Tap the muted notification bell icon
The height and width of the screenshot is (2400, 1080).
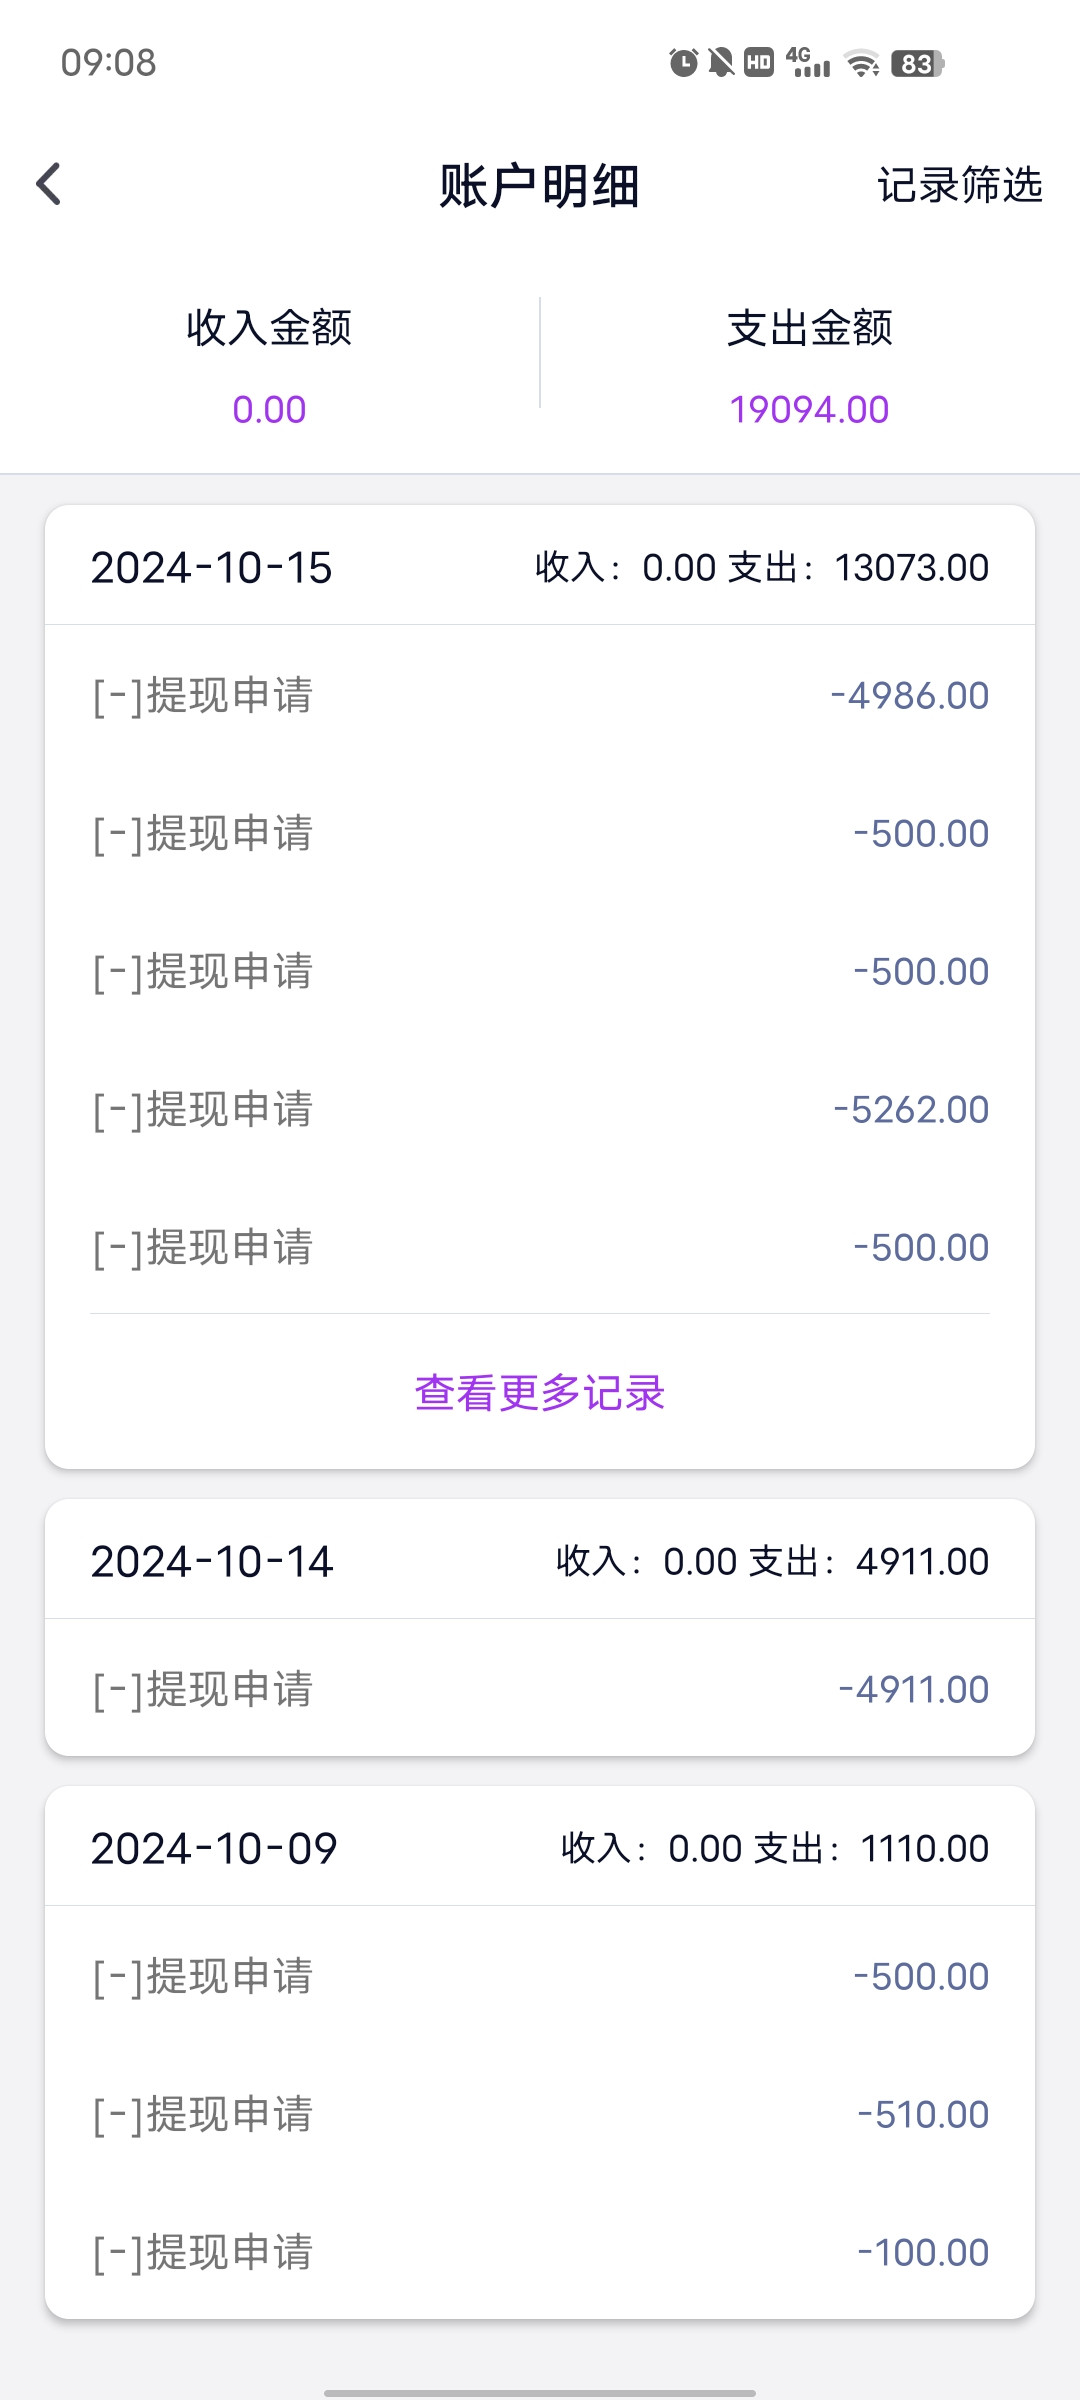click(720, 63)
